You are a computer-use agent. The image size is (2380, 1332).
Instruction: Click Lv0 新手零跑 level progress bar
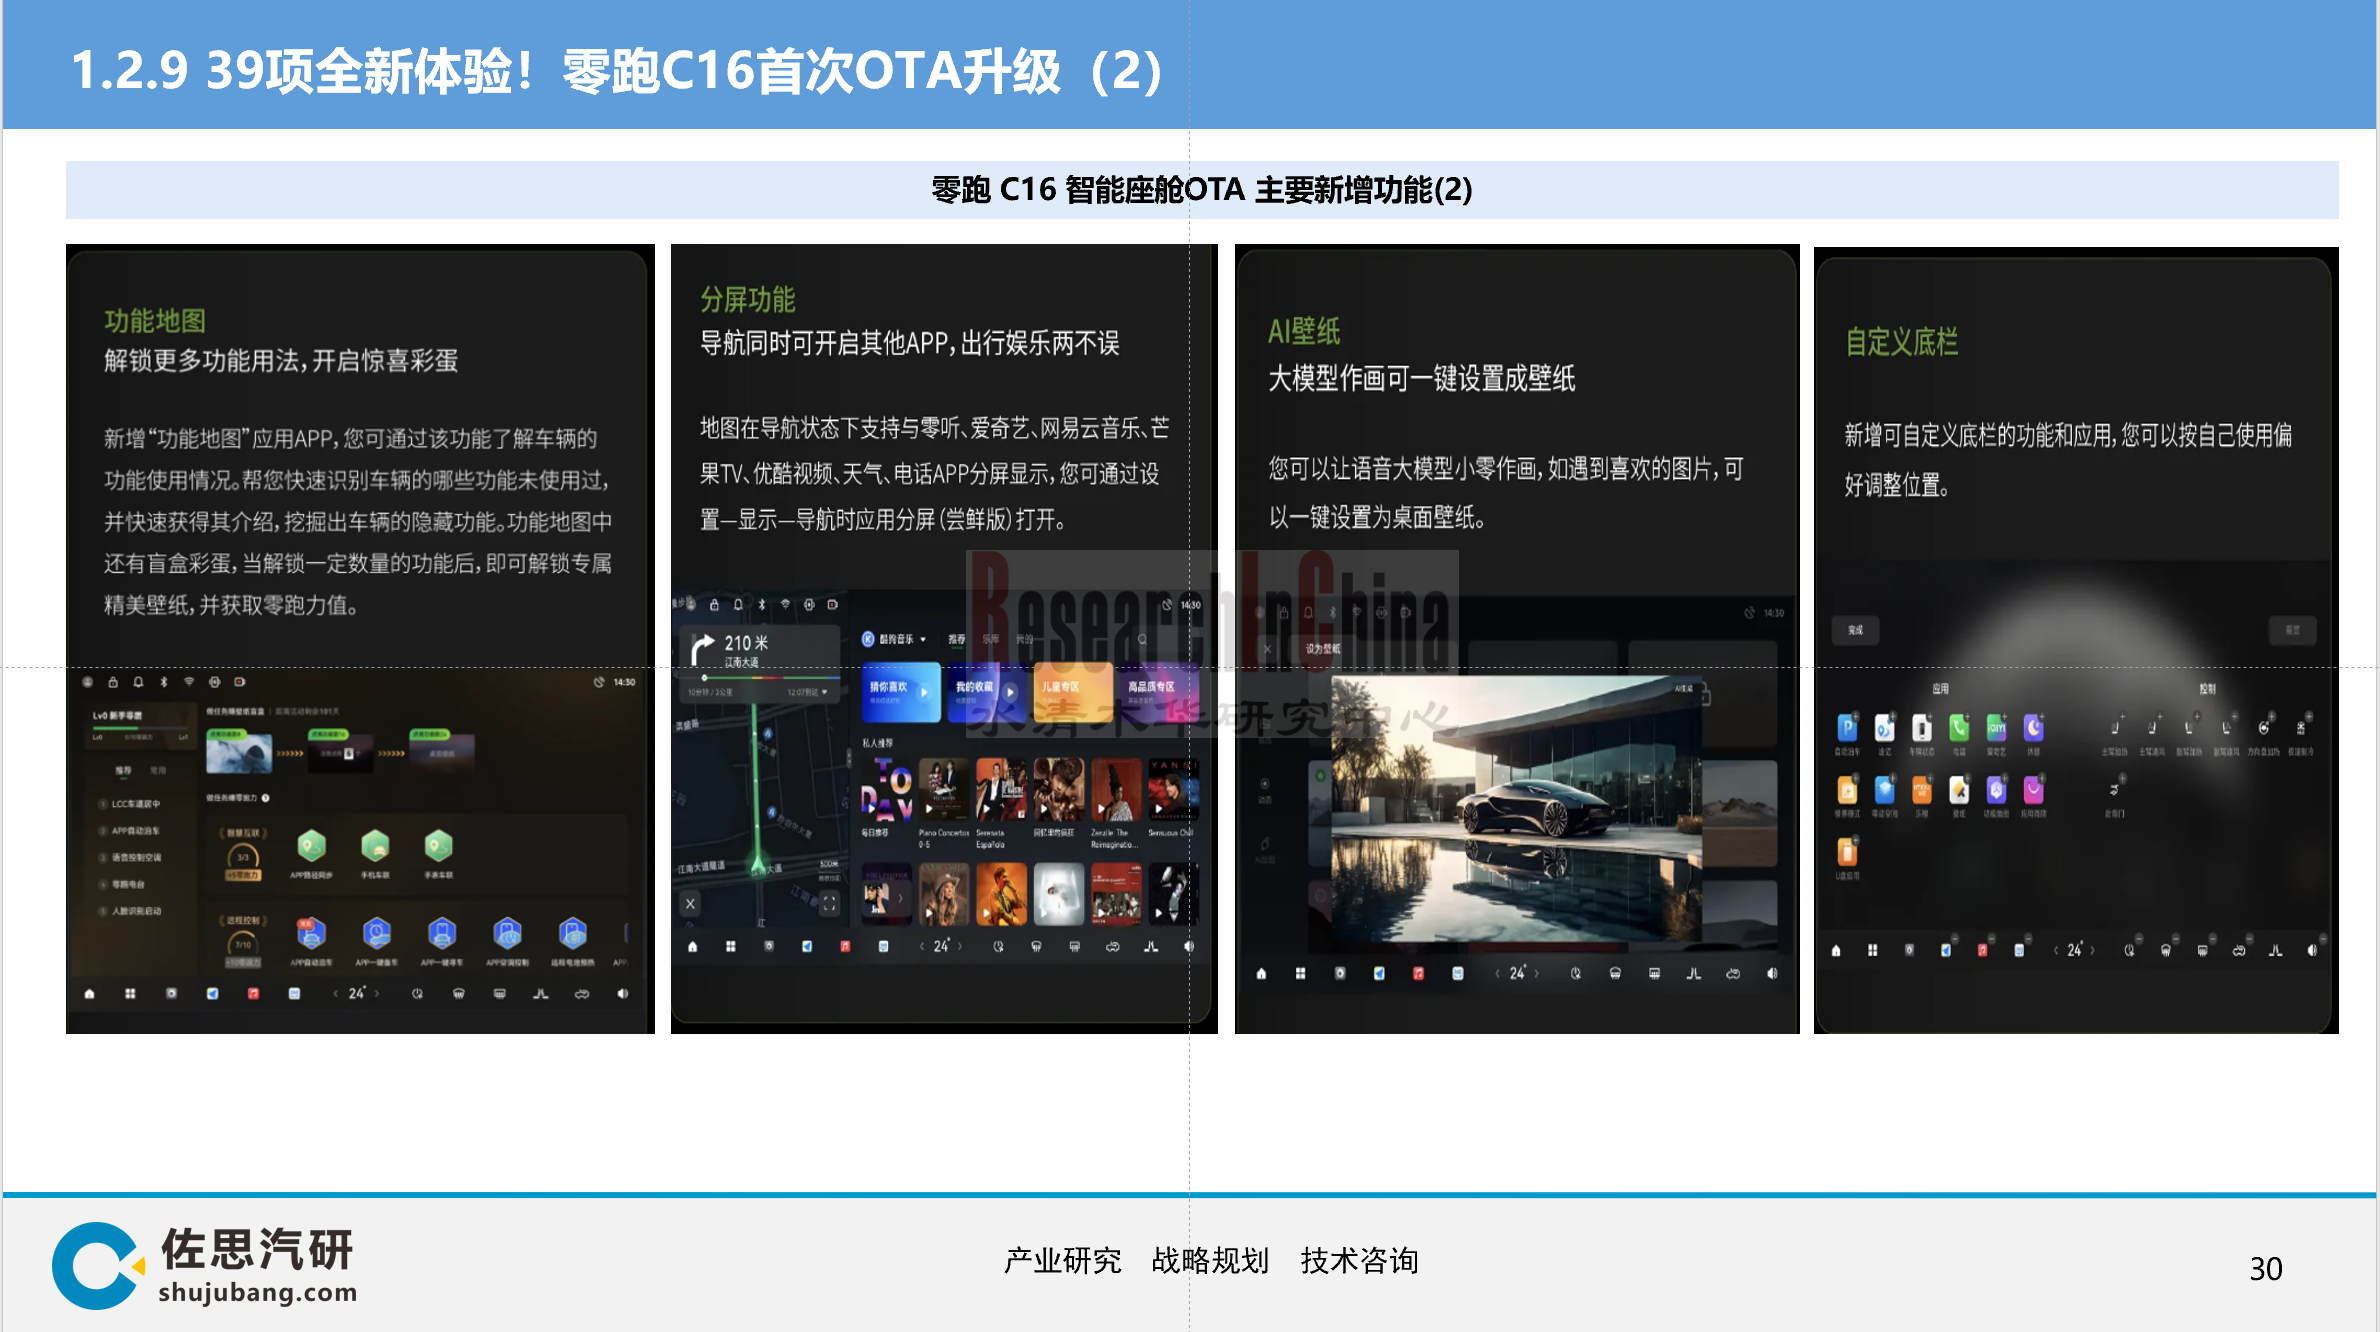coord(140,729)
